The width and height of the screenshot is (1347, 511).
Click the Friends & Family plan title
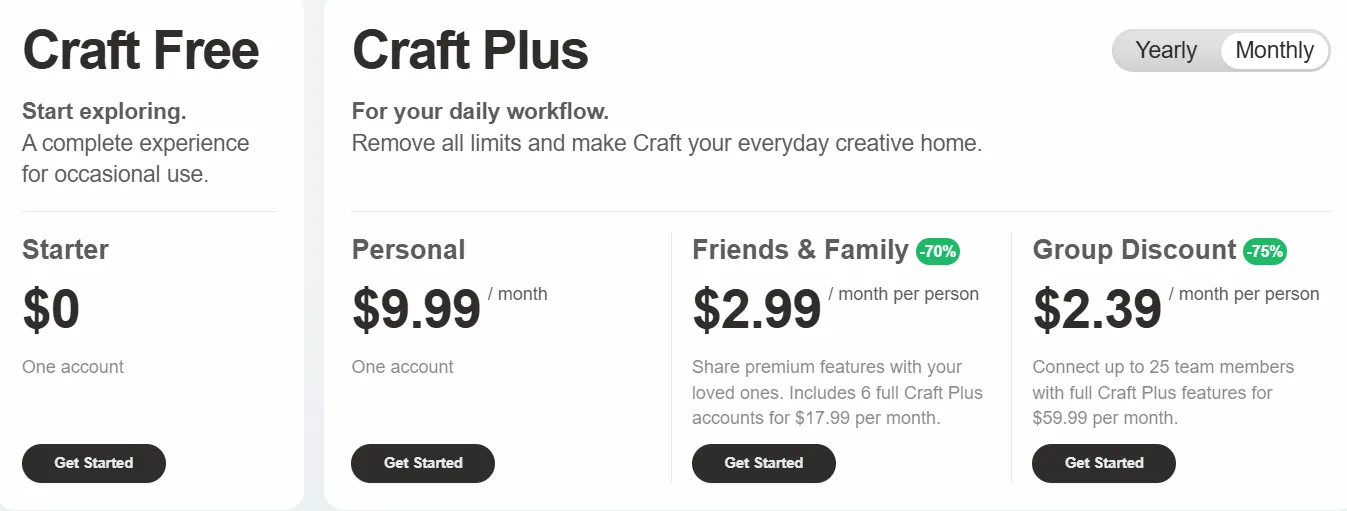coord(800,249)
